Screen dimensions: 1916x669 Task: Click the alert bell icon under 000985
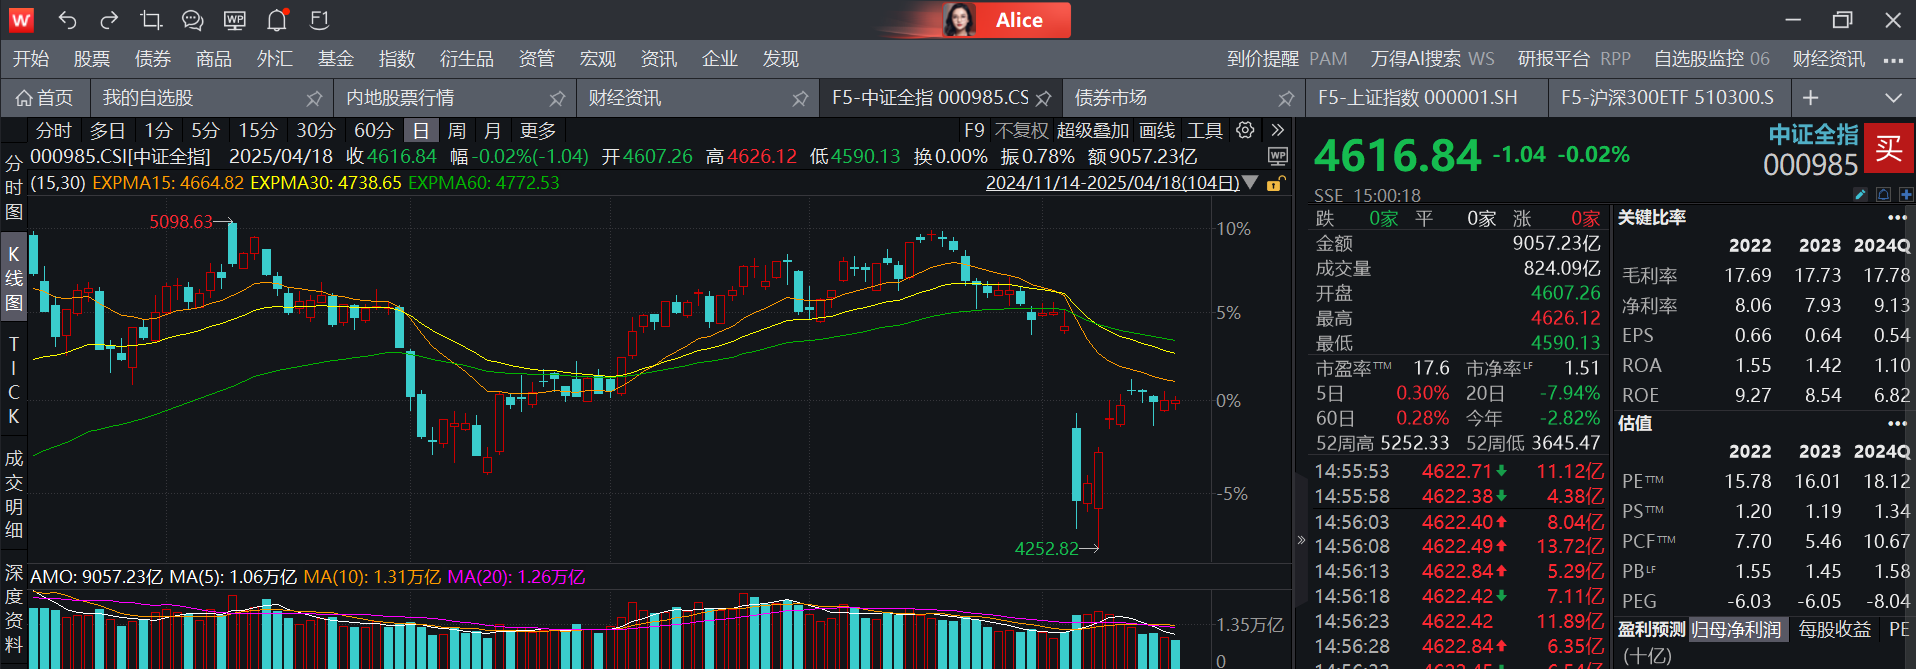click(x=1883, y=194)
